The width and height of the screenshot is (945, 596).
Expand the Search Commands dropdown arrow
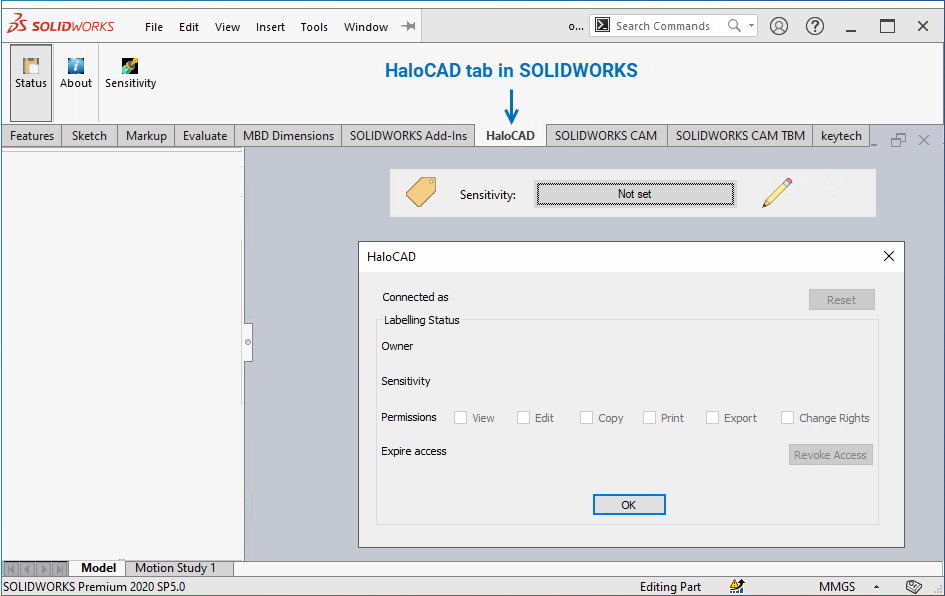pos(751,26)
